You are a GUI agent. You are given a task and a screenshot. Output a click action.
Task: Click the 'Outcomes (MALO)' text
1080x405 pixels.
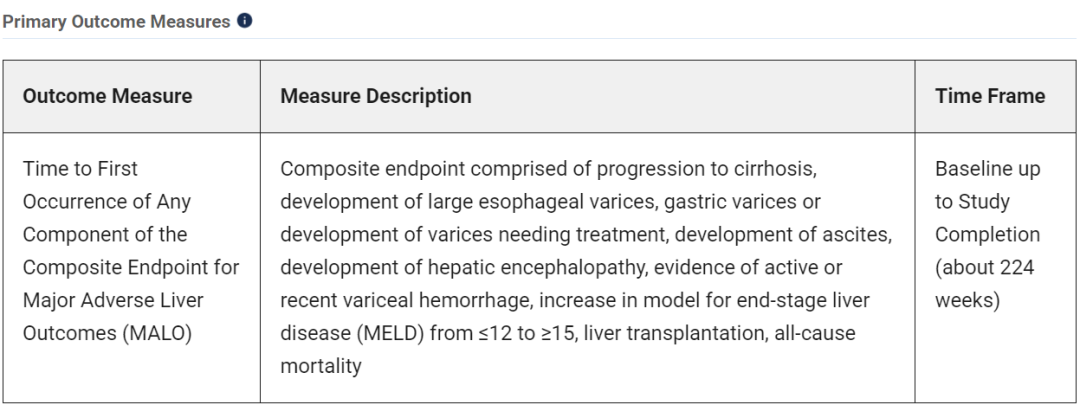[x=107, y=333]
